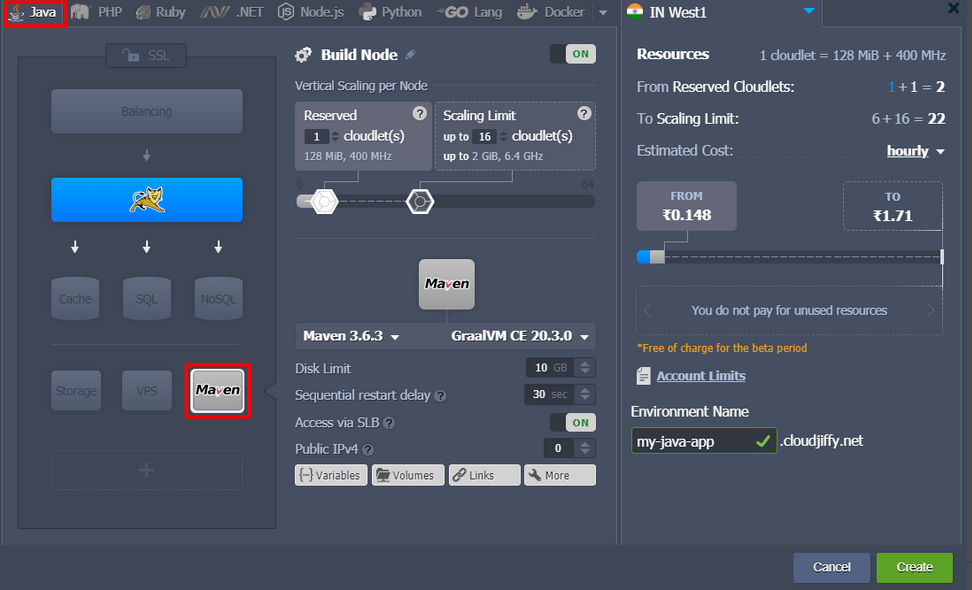Show the previous pricing tip
This screenshot has width=972, height=590.
648,310
